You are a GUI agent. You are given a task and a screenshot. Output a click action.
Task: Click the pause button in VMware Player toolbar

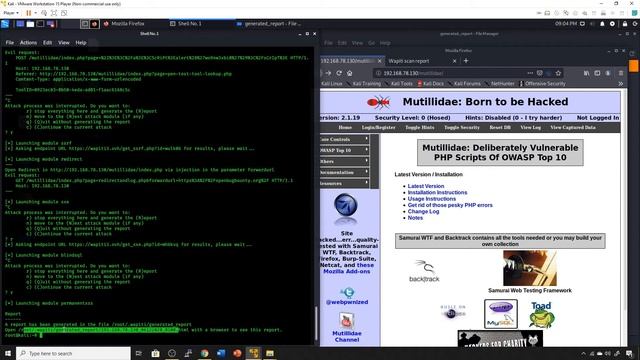(29, 13)
